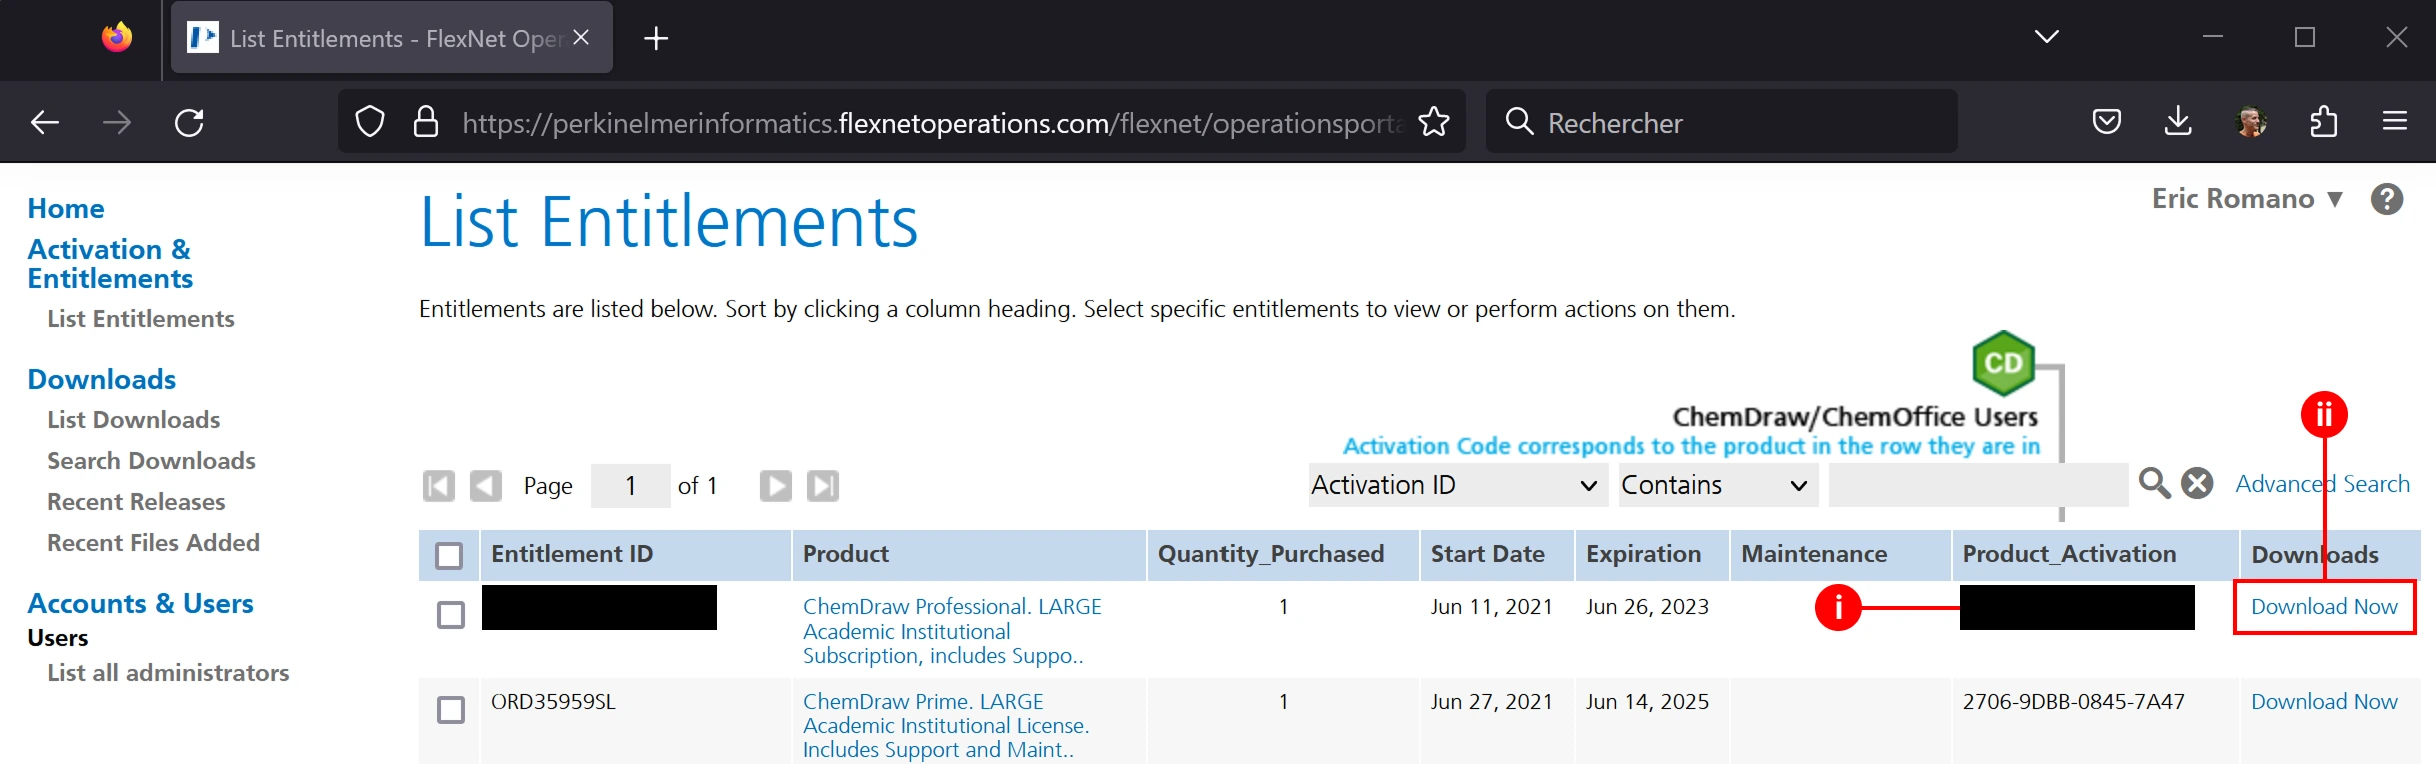Open the tracking protection shield icon
The width and height of the screenshot is (2436, 764).
(370, 122)
